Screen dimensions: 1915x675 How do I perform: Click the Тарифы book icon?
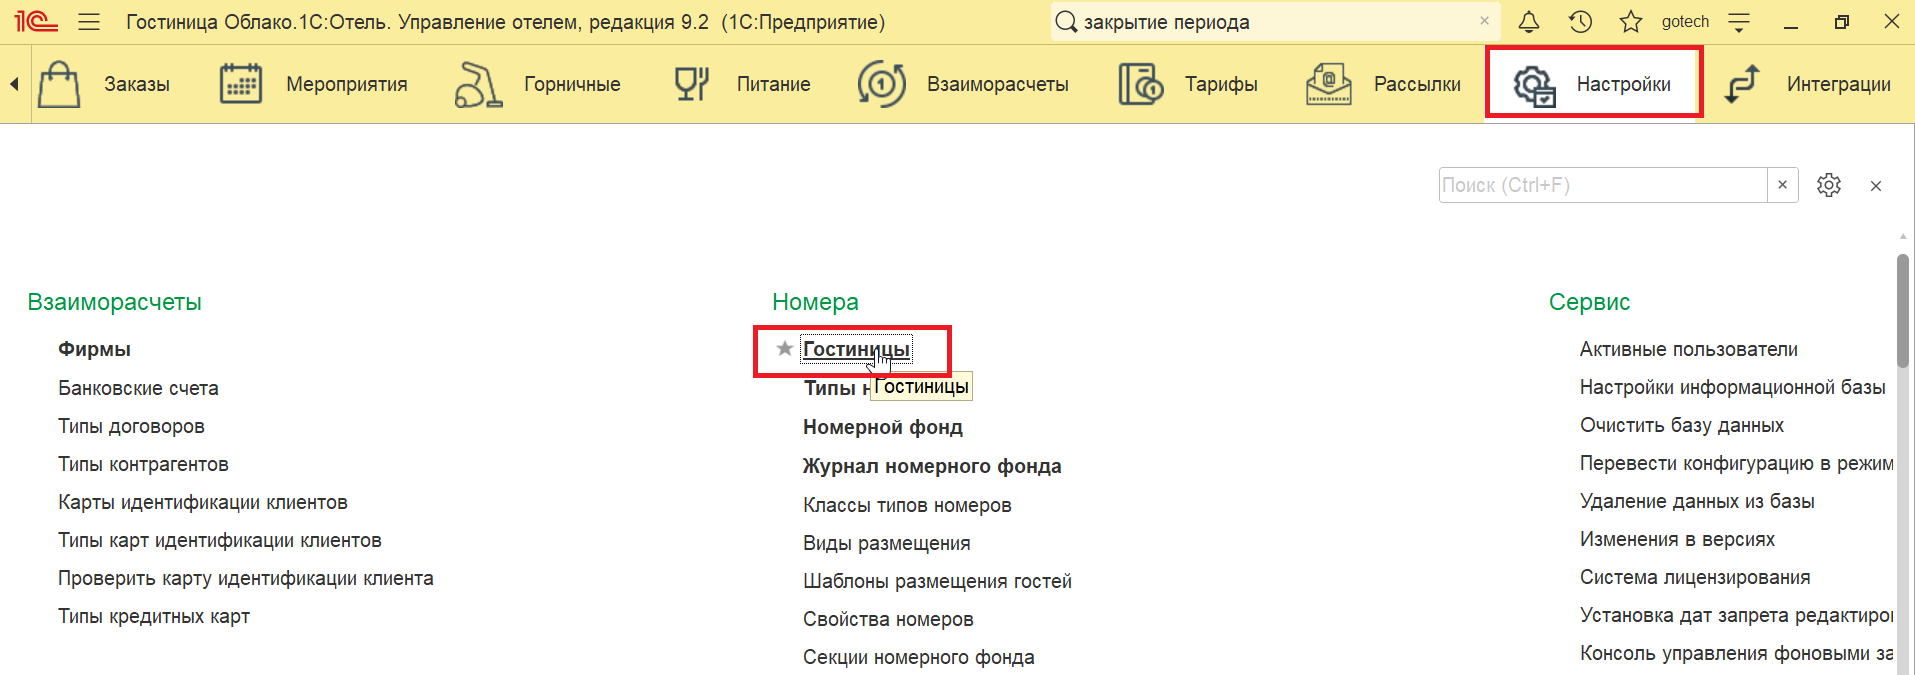(1141, 84)
